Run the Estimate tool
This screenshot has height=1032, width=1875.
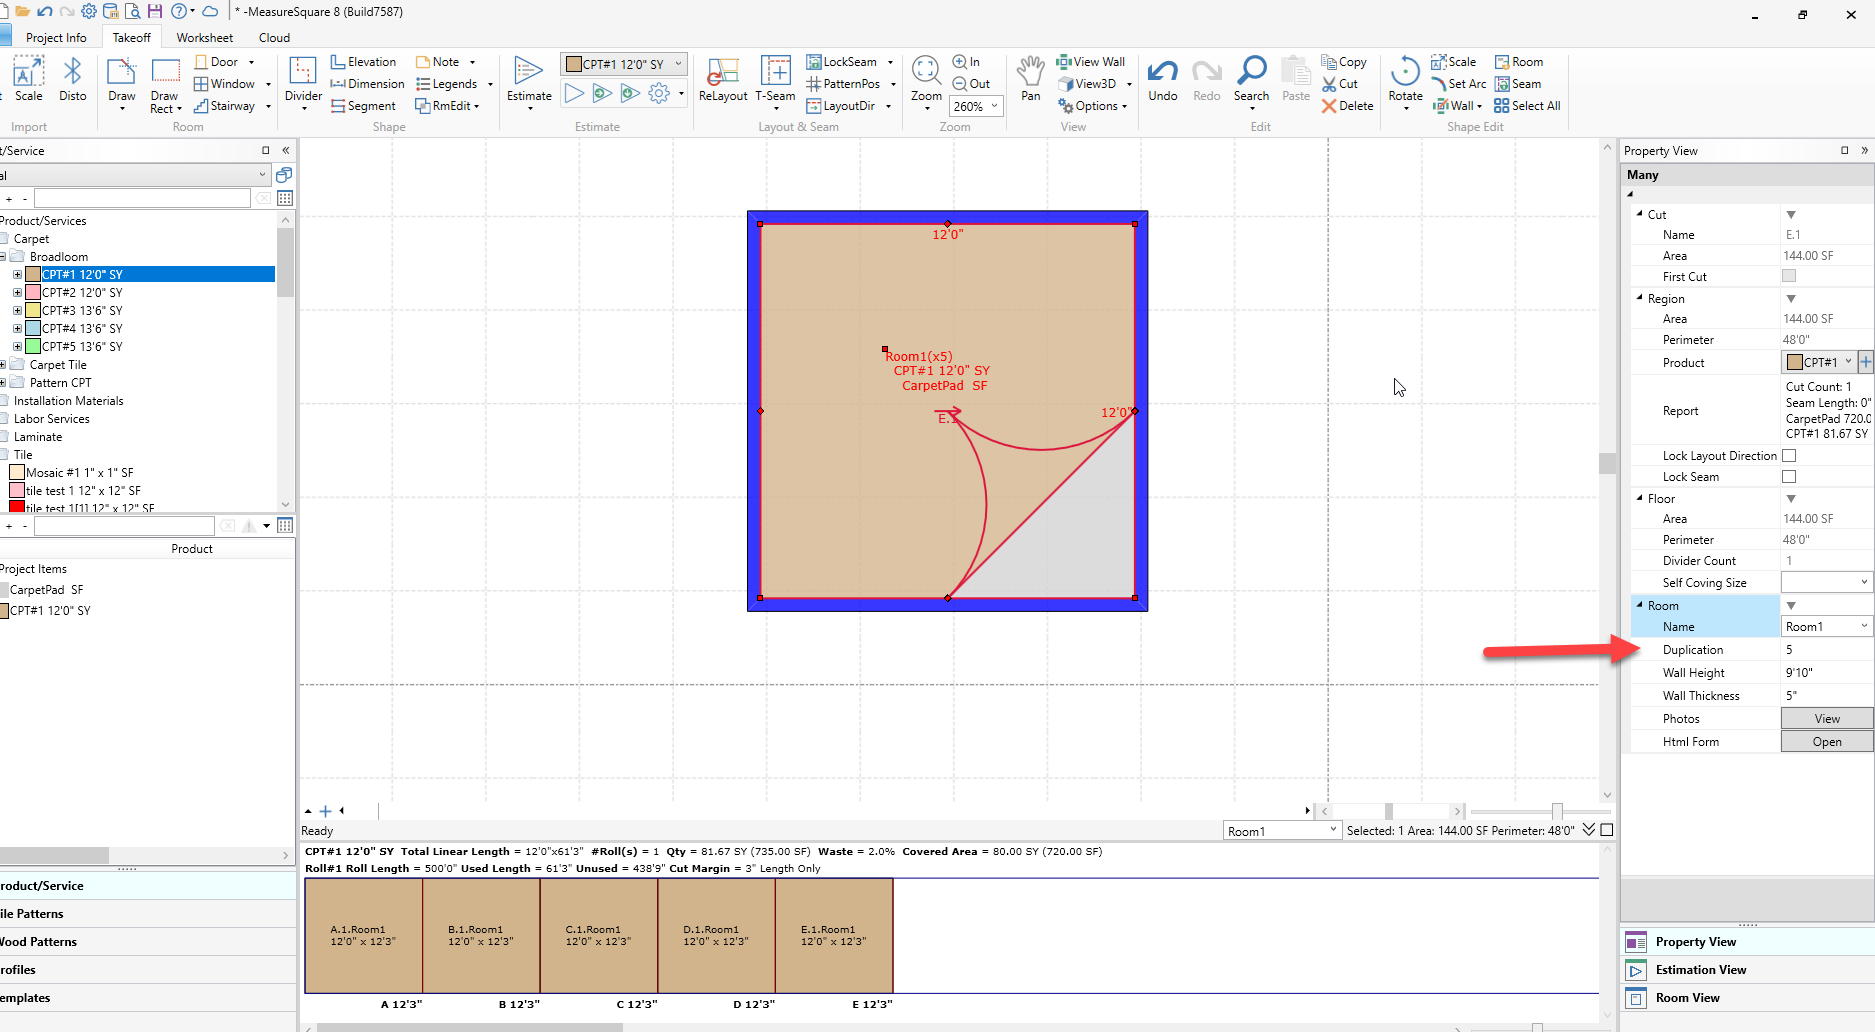pyautogui.click(x=528, y=79)
